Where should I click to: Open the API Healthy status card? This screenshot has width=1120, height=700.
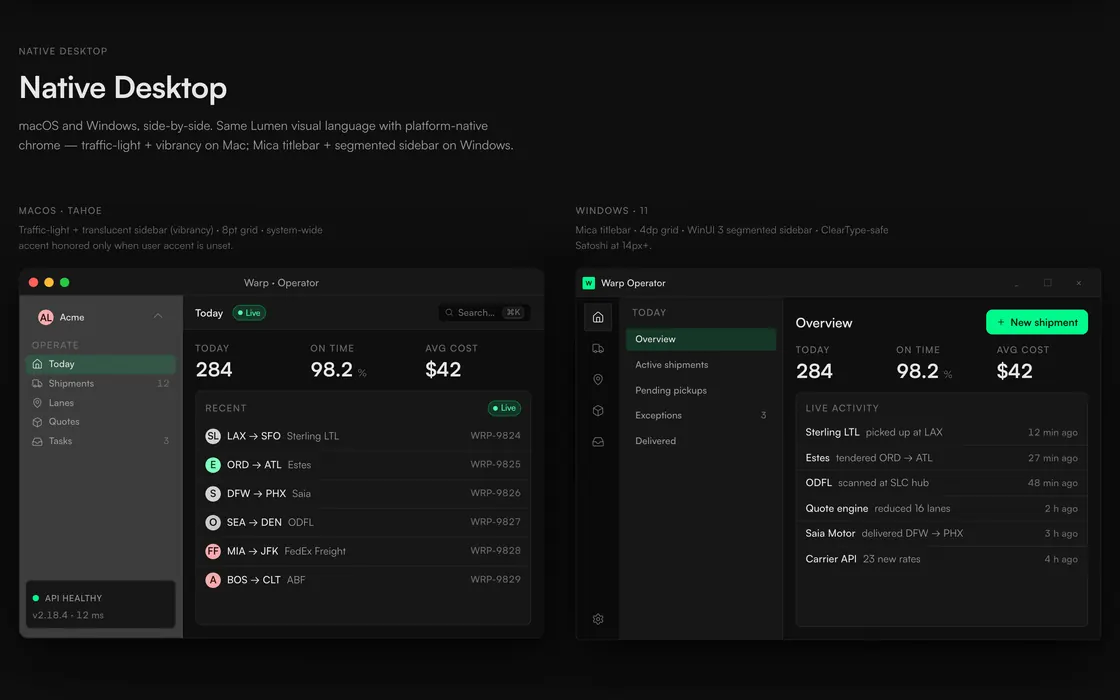pos(101,604)
